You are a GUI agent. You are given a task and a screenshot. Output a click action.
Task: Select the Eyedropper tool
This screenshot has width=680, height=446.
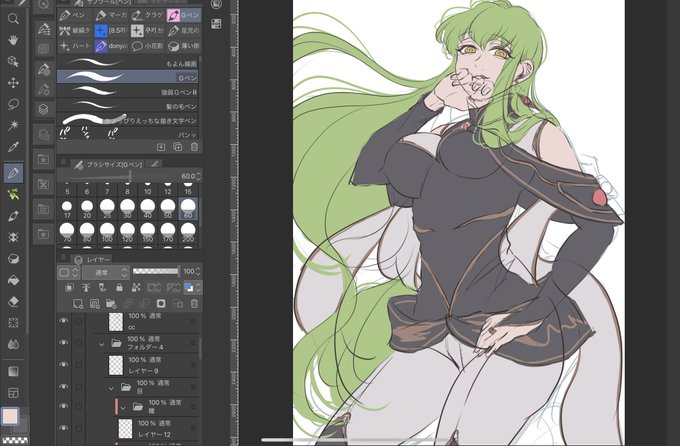[13, 147]
